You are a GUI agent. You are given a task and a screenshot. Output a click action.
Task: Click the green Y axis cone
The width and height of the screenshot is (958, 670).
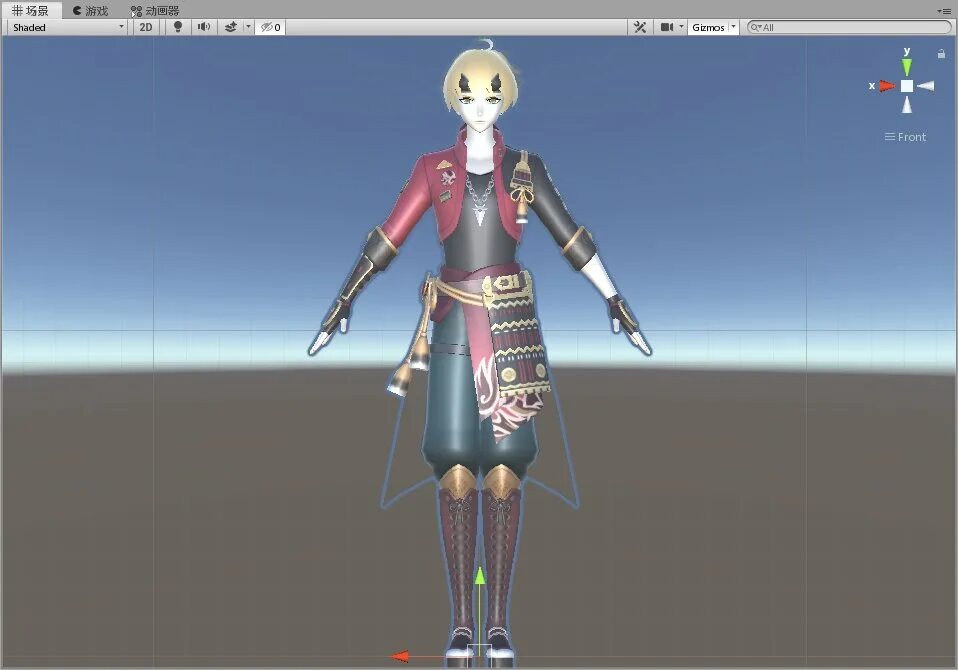(x=907, y=67)
